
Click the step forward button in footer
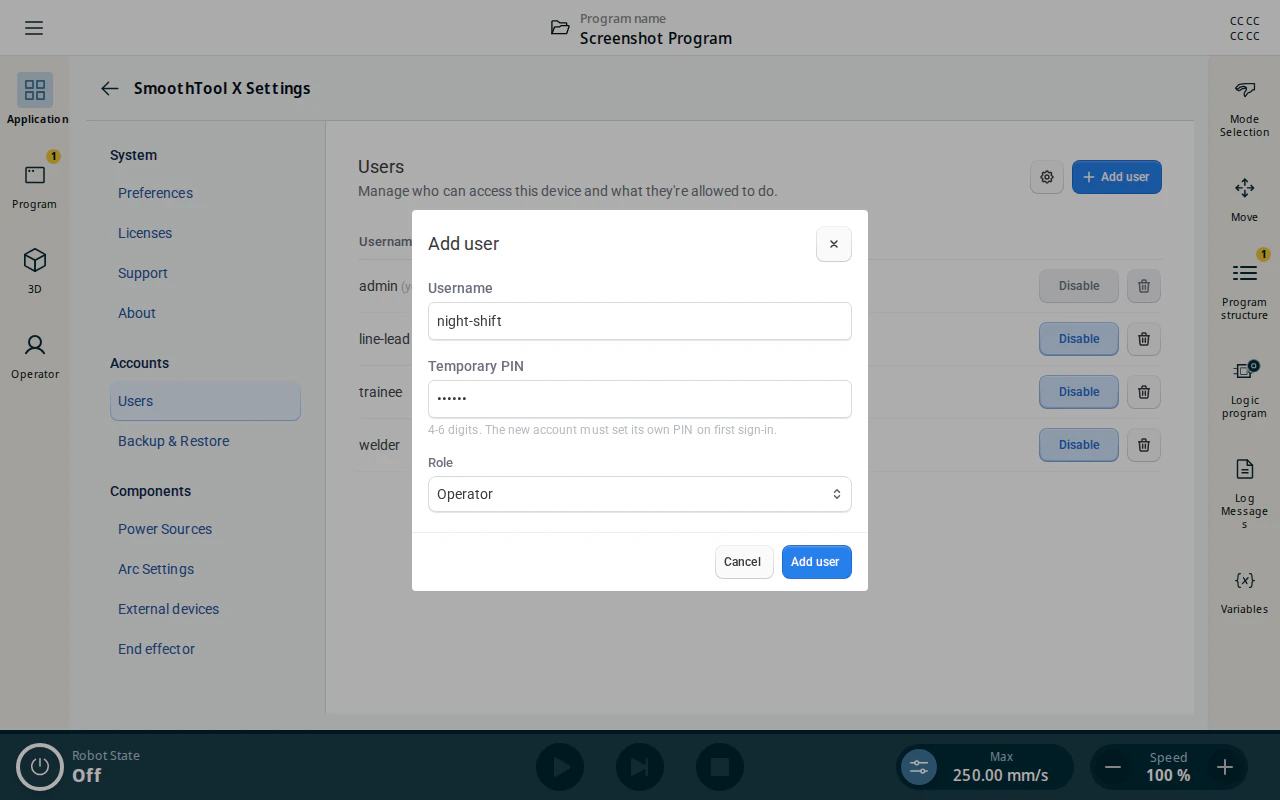click(640, 767)
